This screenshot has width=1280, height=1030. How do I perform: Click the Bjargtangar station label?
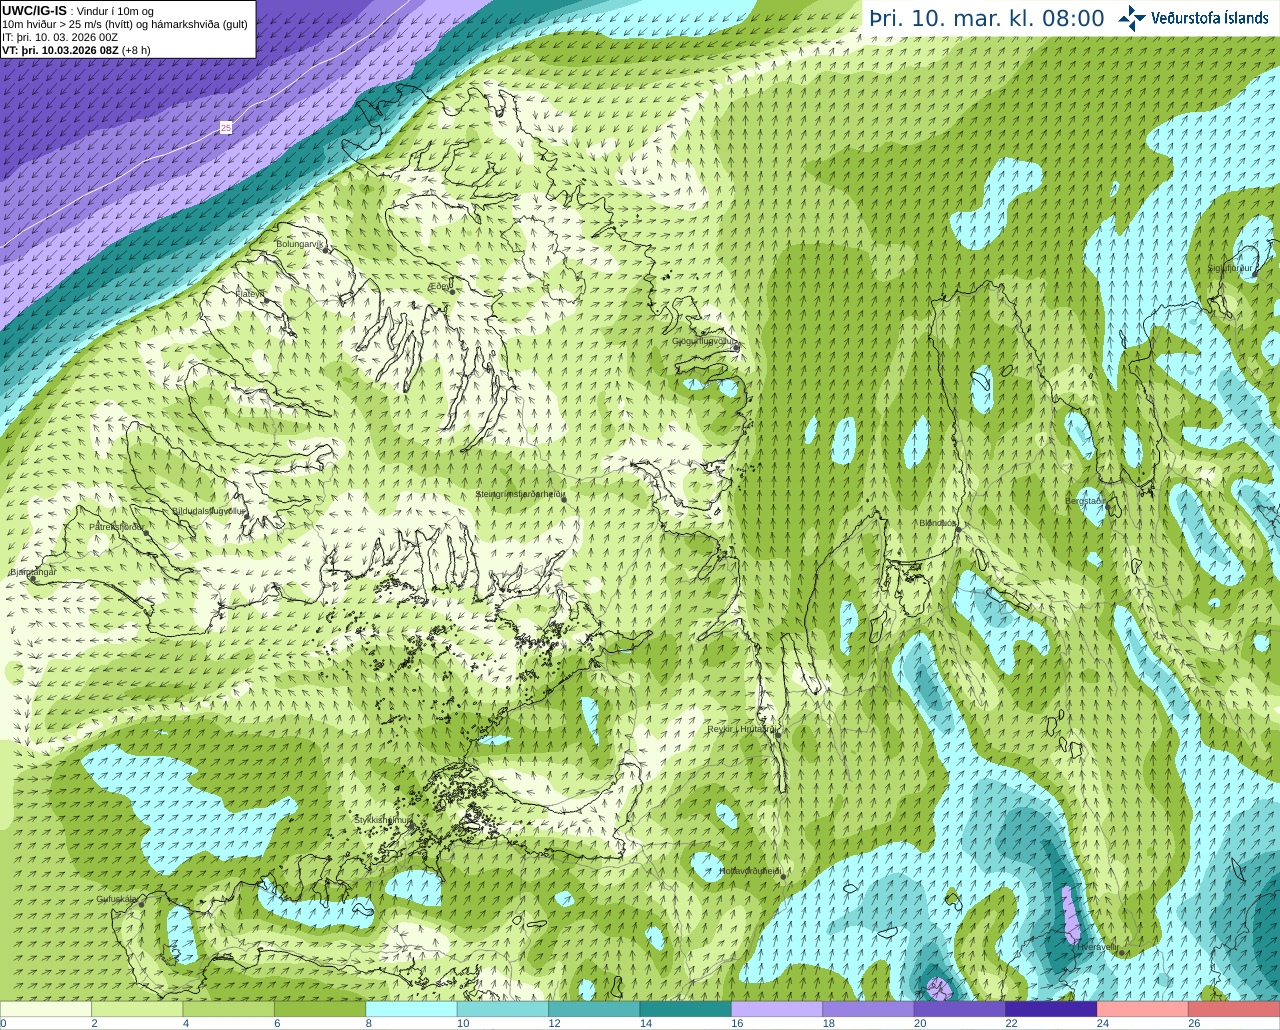pos(33,572)
